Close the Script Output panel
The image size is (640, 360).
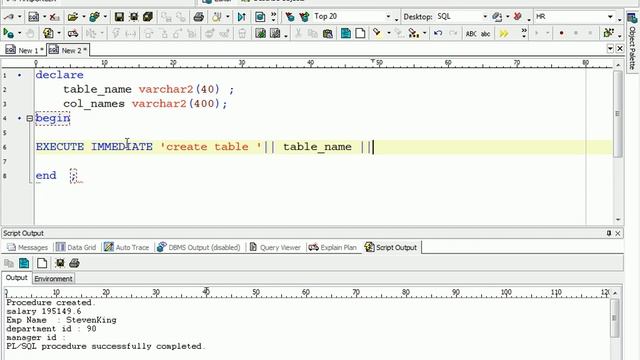coord(618,233)
